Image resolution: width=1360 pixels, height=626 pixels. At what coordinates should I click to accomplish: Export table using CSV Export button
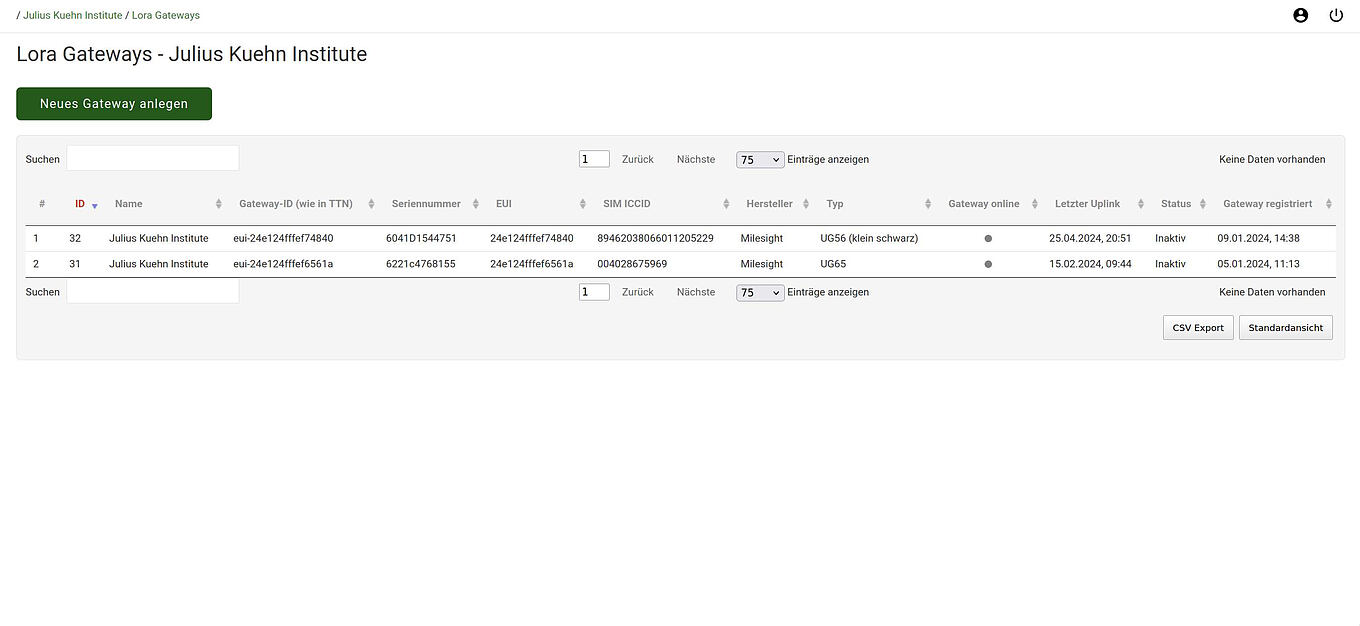tap(1198, 328)
